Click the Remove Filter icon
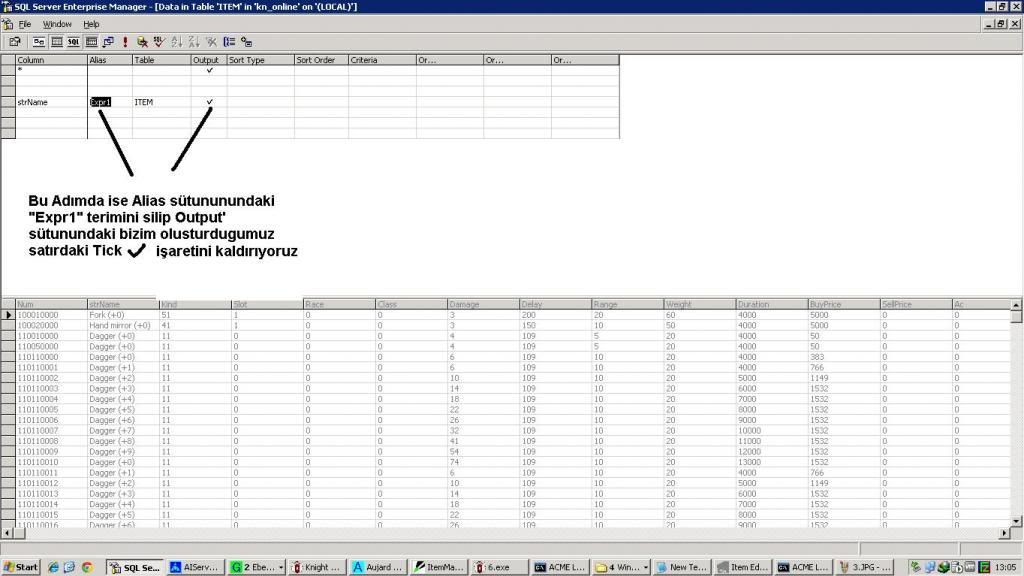 211,42
